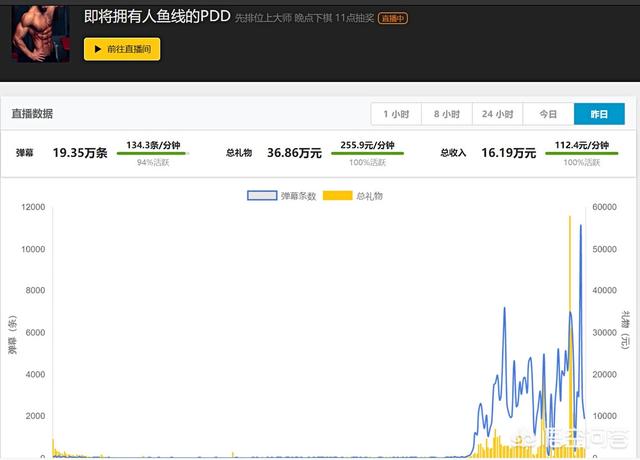Select the highlighted 昨日 tab

click(x=599, y=115)
